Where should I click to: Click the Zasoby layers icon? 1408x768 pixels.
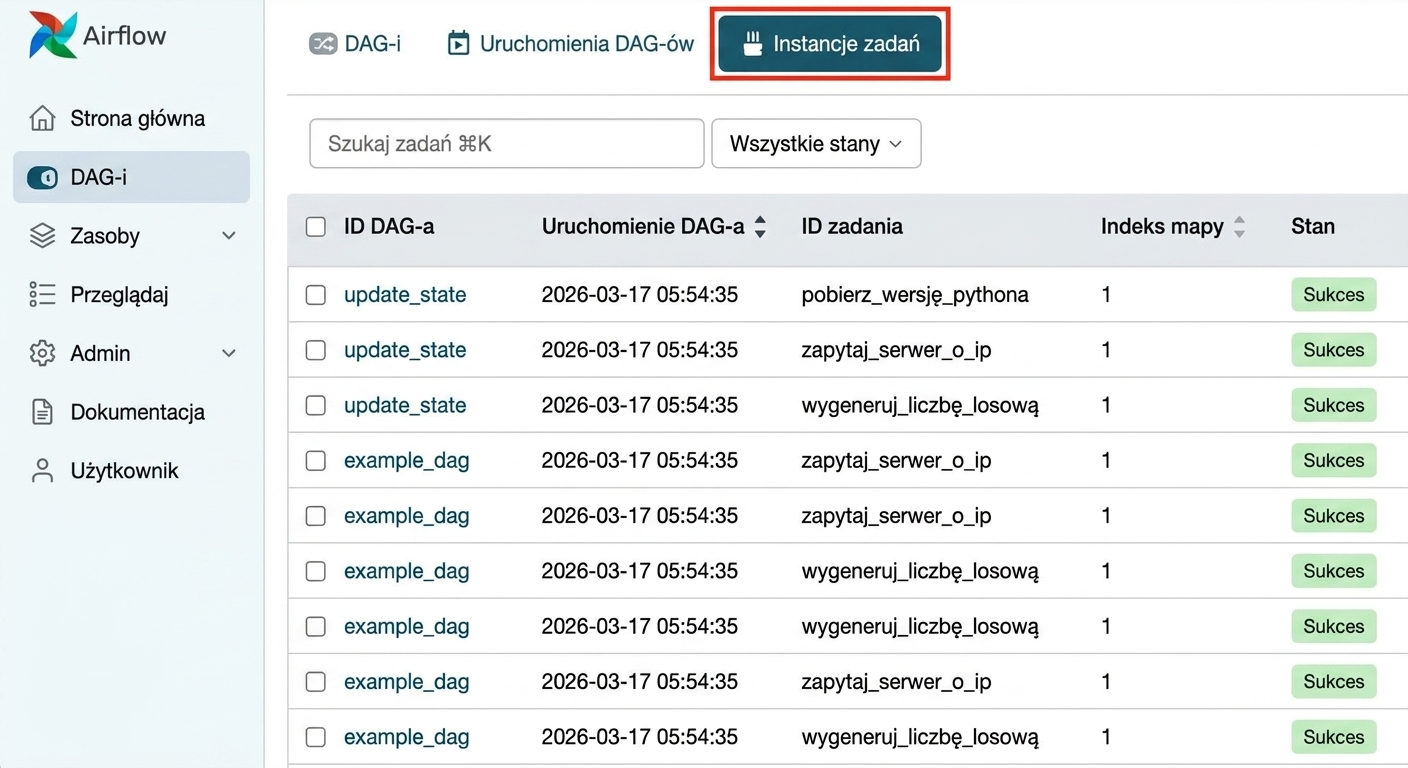pos(42,236)
